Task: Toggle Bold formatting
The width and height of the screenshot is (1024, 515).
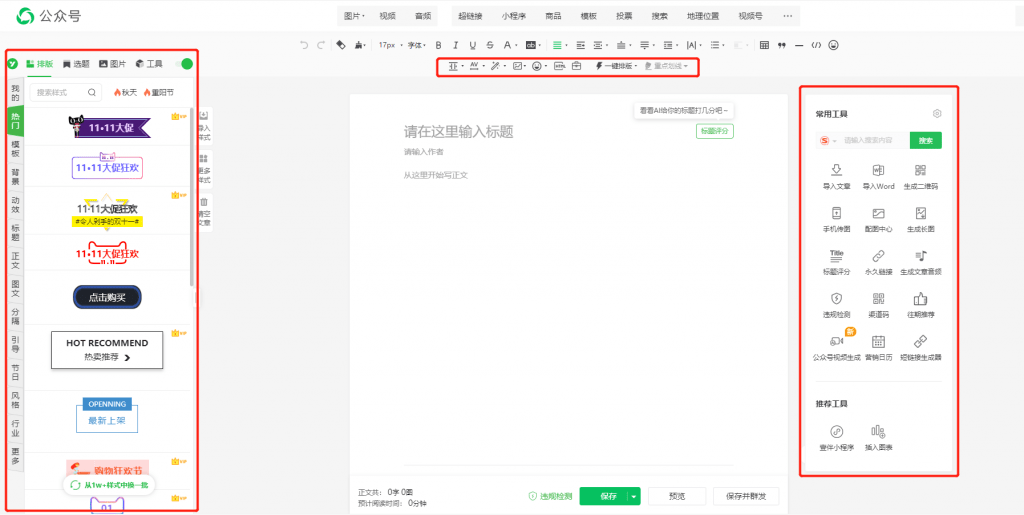Action: [438, 45]
